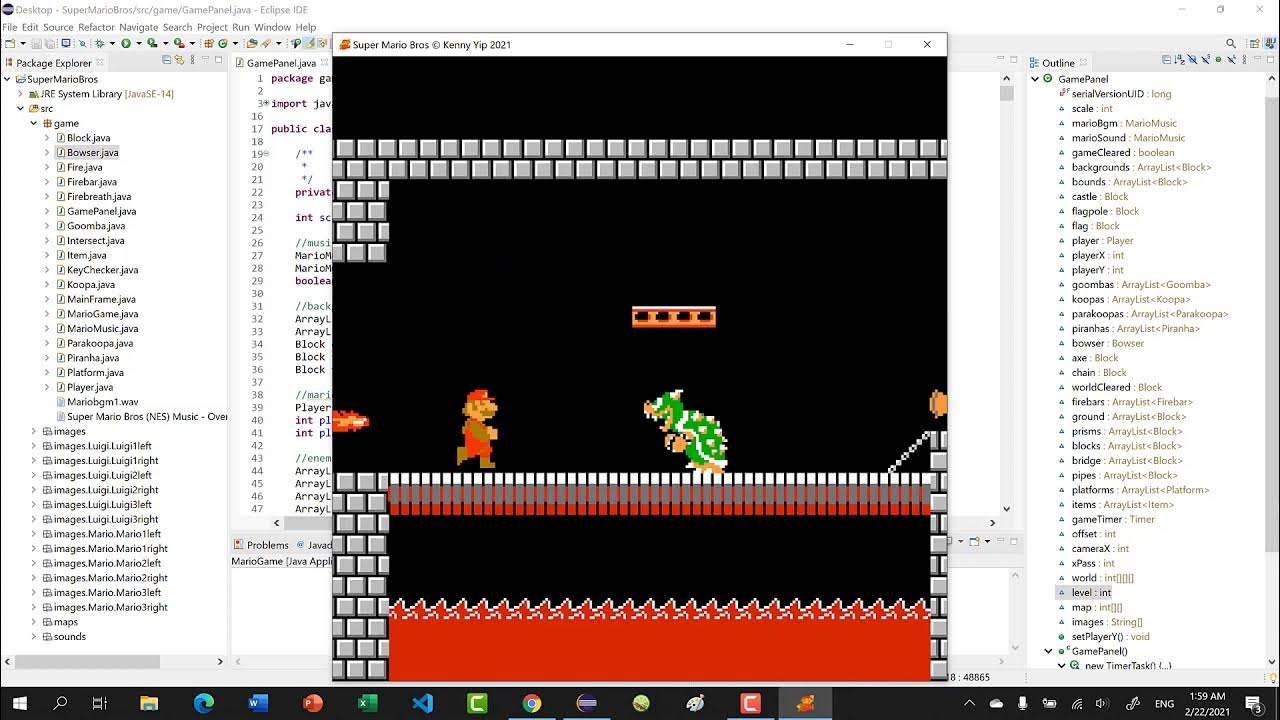This screenshot has width=1280, height=720.
Task: Collapse all in the Outline view
Action: tap(1166, 60)
